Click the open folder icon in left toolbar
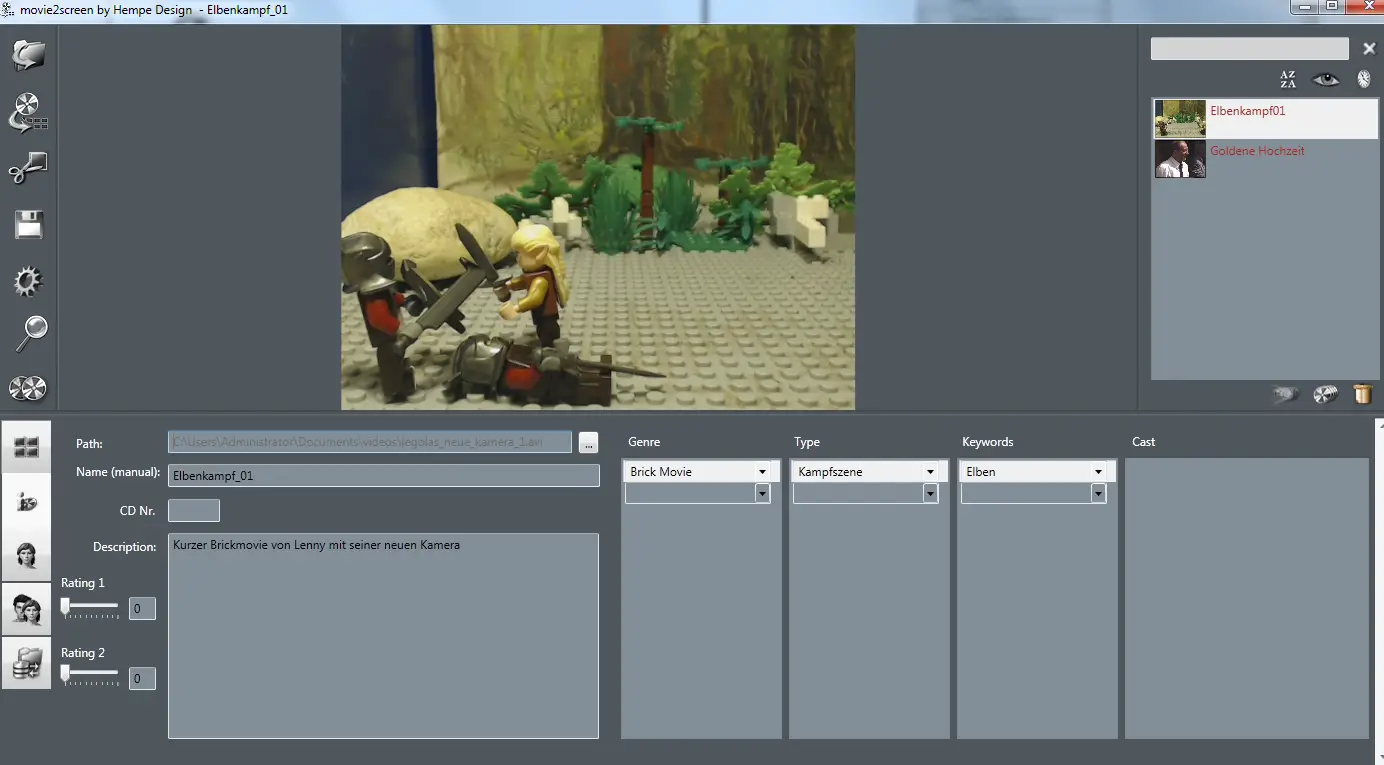The height and width of the screenshot is (765, 1384). tap(29, 54)
